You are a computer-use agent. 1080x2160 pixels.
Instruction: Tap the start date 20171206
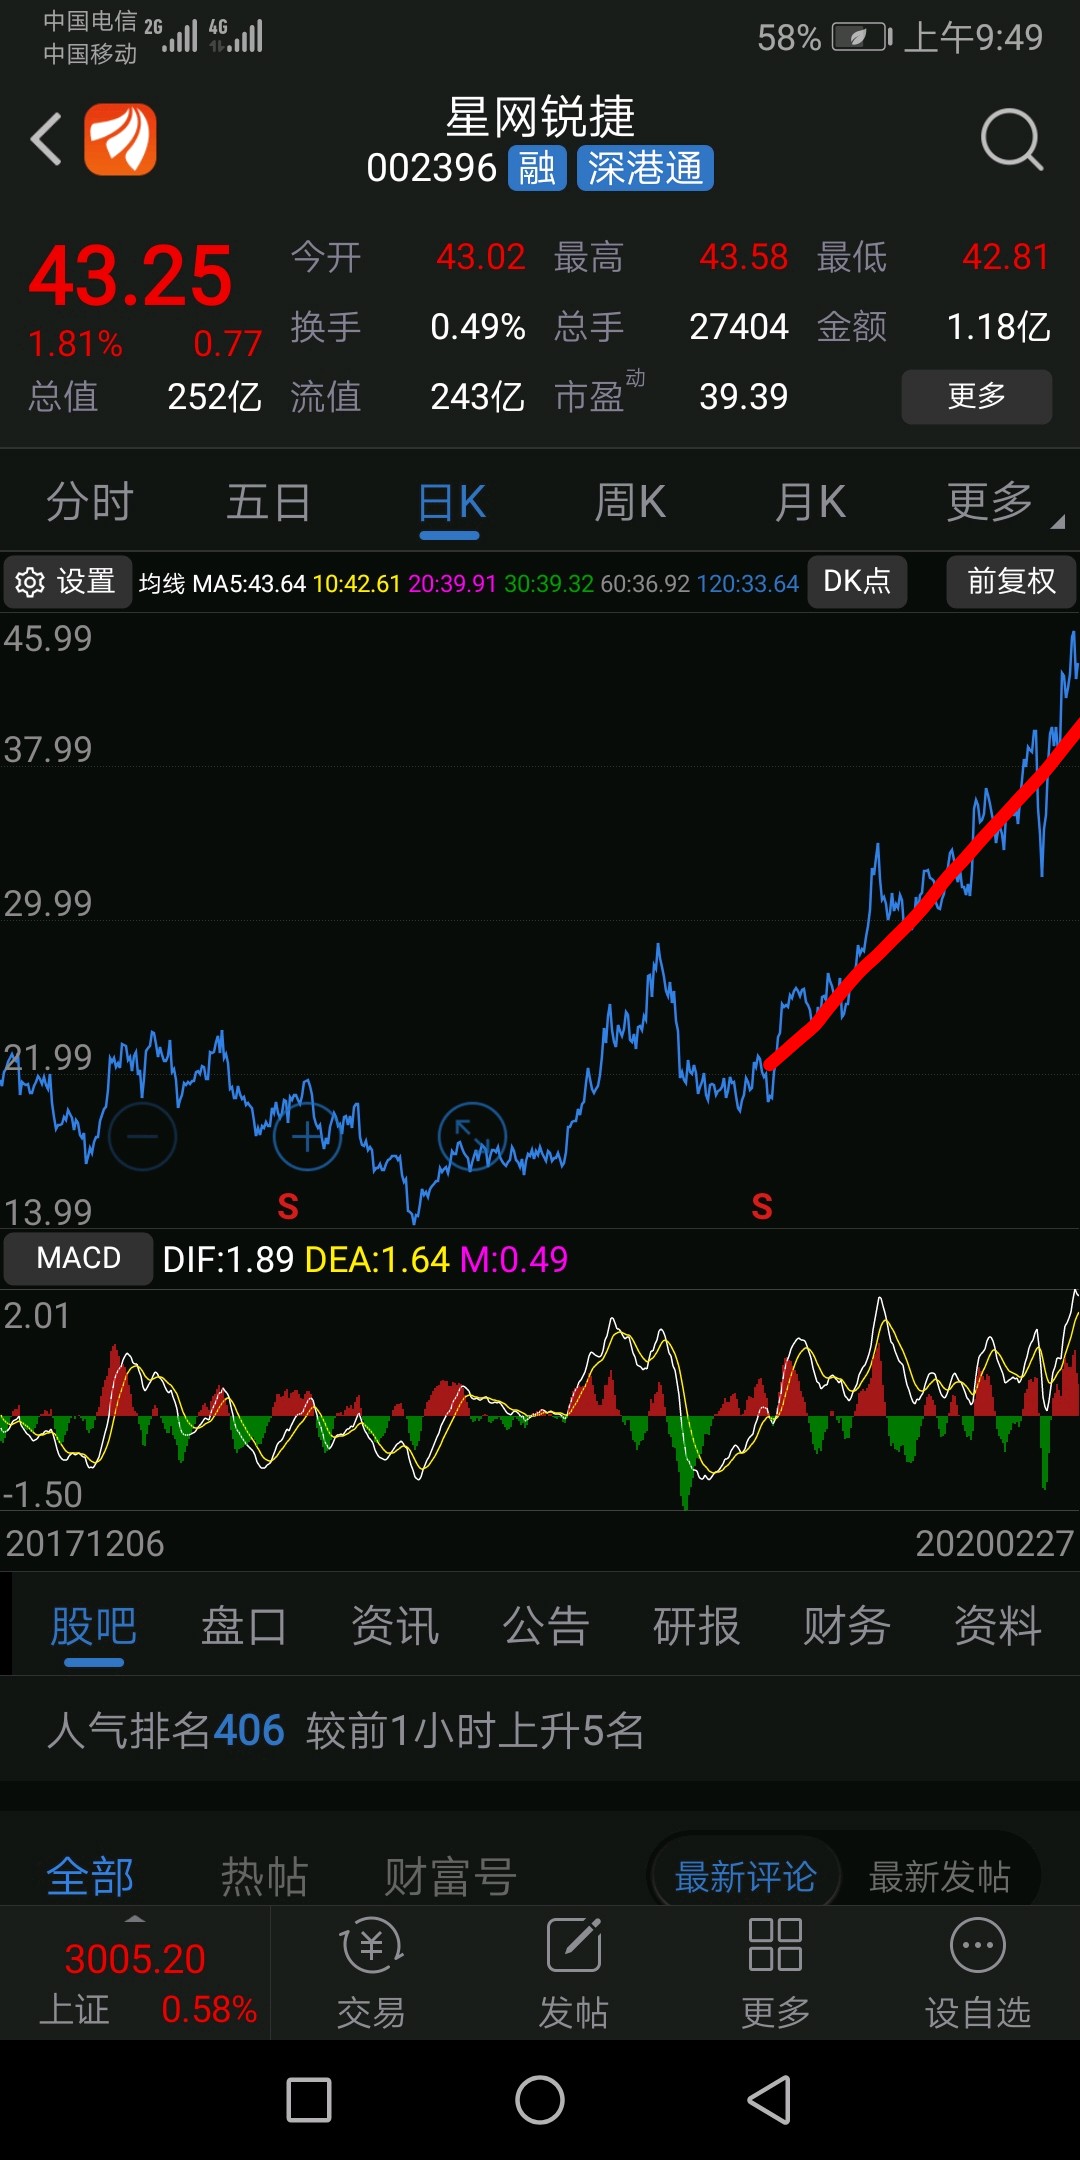click(x=85, y=1543)
